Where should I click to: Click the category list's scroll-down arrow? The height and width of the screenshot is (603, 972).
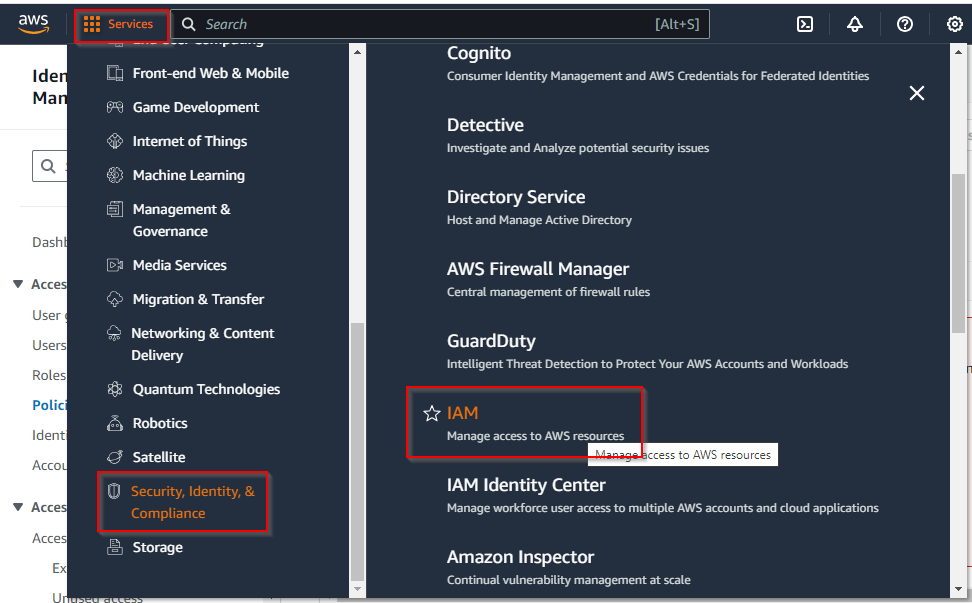[357, 589]
